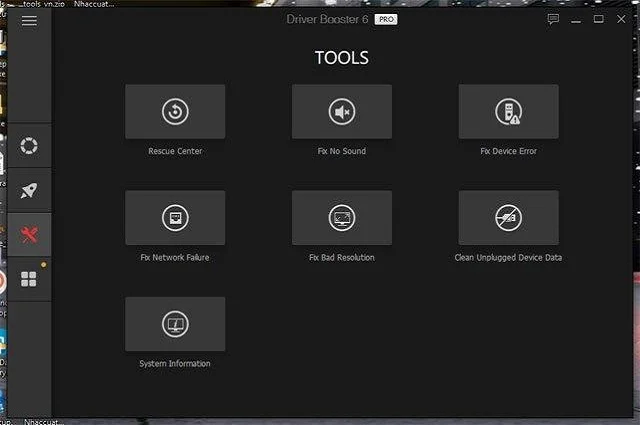640x425 pixels.
Task: Click the Fix Device Error label
Action: tap(509, 151)
